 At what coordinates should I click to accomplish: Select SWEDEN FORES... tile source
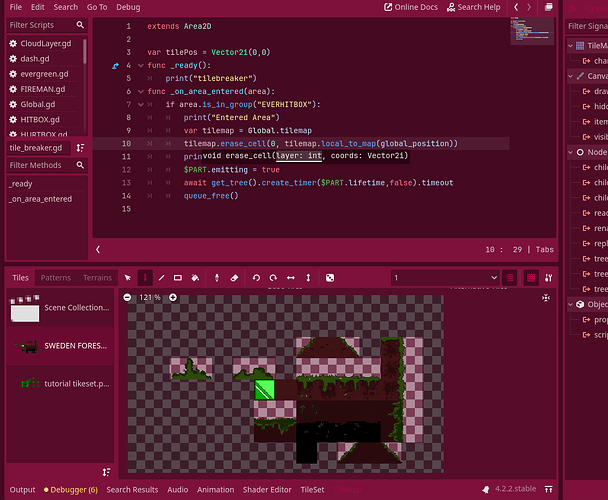click(x=60, y=346)
